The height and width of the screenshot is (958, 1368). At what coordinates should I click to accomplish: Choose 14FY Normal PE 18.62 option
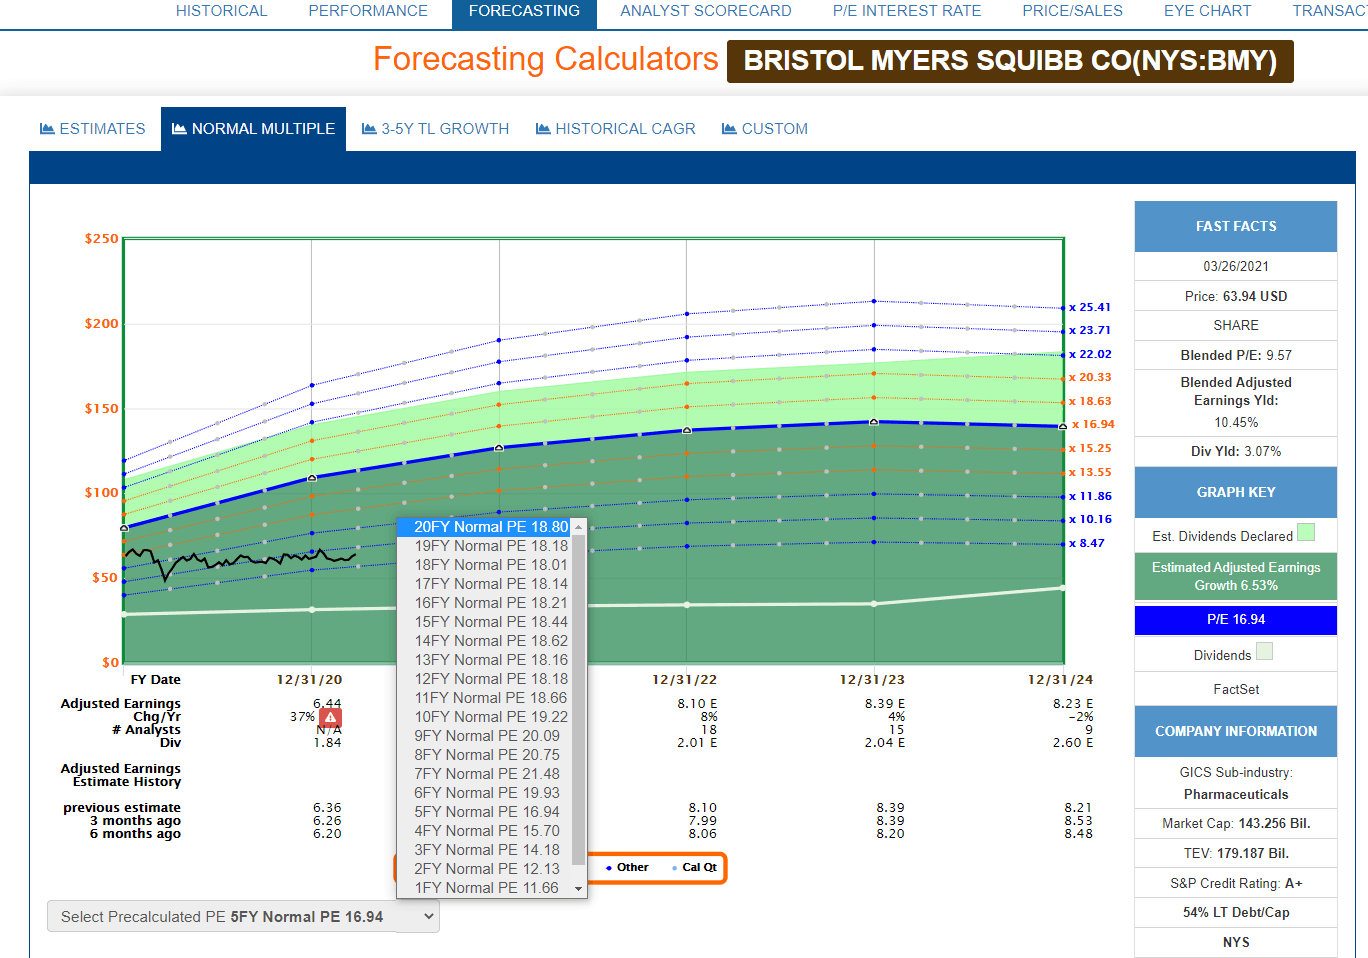pyautogui.click(x=485, y=641)
